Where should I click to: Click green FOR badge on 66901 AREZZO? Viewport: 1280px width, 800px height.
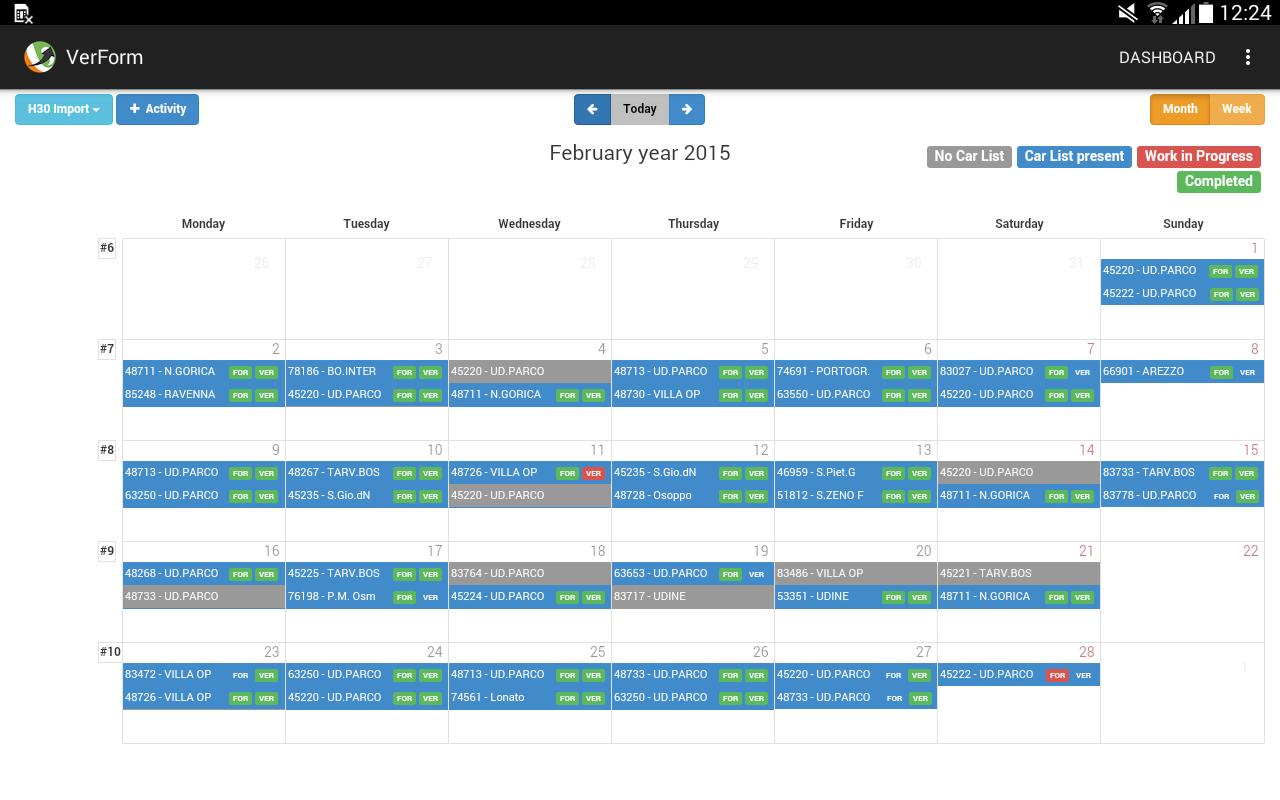1220,372
